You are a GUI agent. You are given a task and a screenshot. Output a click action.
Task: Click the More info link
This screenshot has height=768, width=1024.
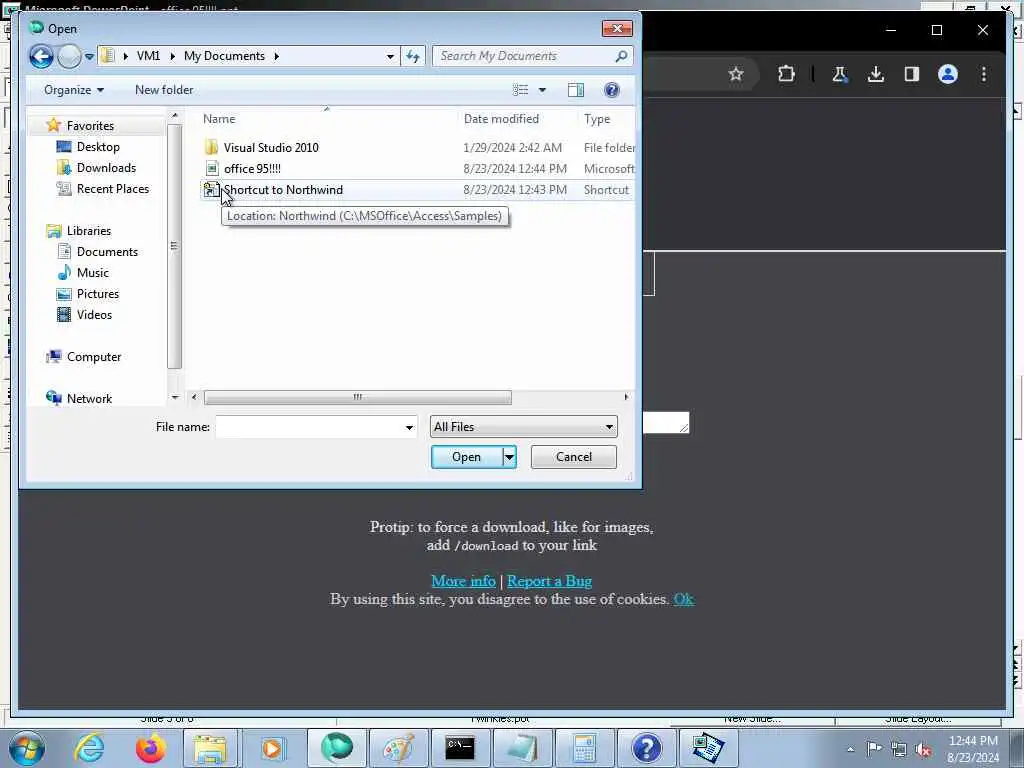click(463, 581)
